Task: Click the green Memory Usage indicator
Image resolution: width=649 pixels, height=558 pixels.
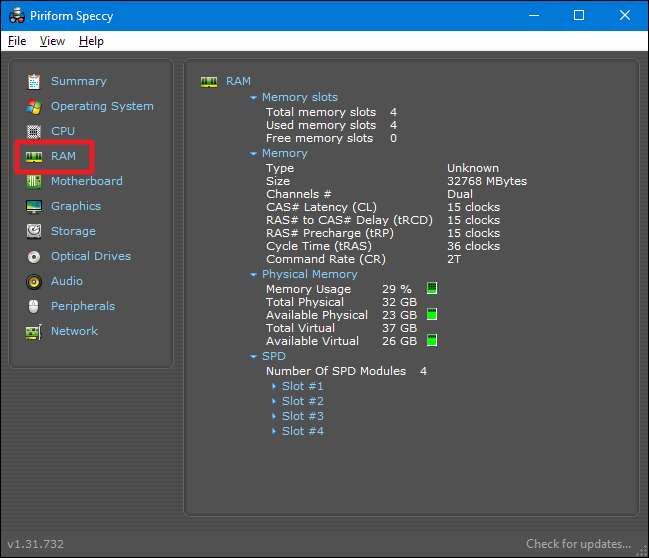Action: pyautogui.click(x=432, y=289)
